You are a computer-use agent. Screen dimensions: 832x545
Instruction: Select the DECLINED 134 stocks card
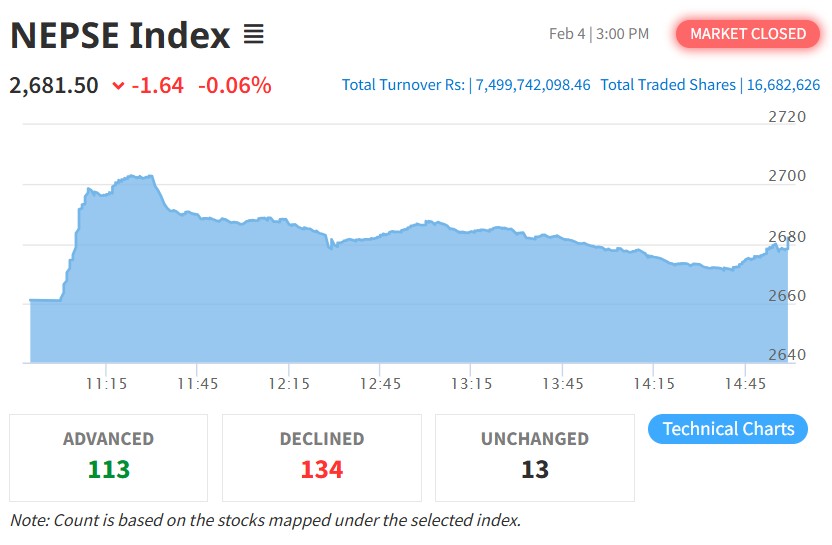click(x=322, y=456)
